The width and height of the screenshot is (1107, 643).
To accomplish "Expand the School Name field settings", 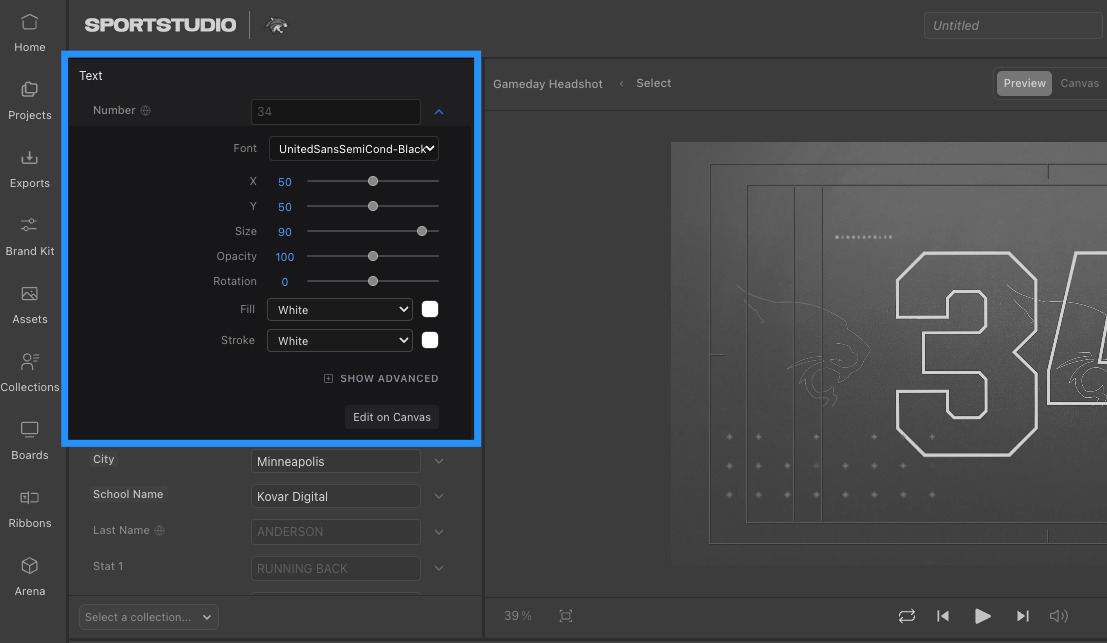I will point(439,497).
